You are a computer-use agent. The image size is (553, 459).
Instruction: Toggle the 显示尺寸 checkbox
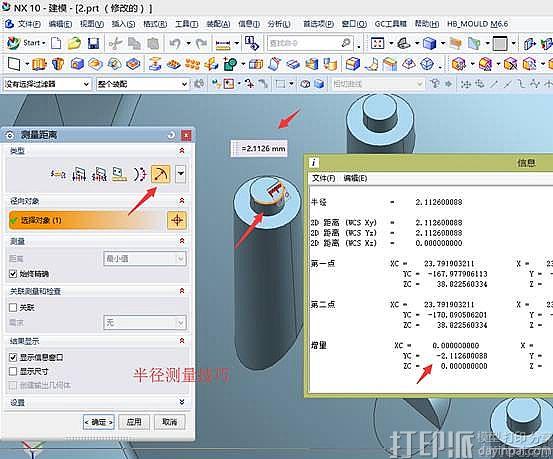(13, 371)
